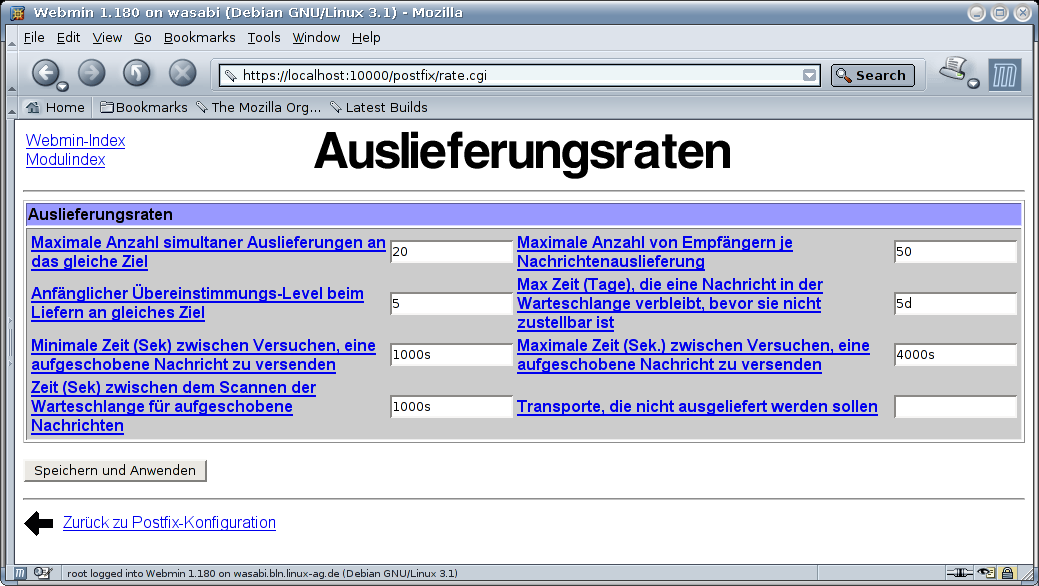
Task: Click Speichern und Anwenden button
Action: 115,471
